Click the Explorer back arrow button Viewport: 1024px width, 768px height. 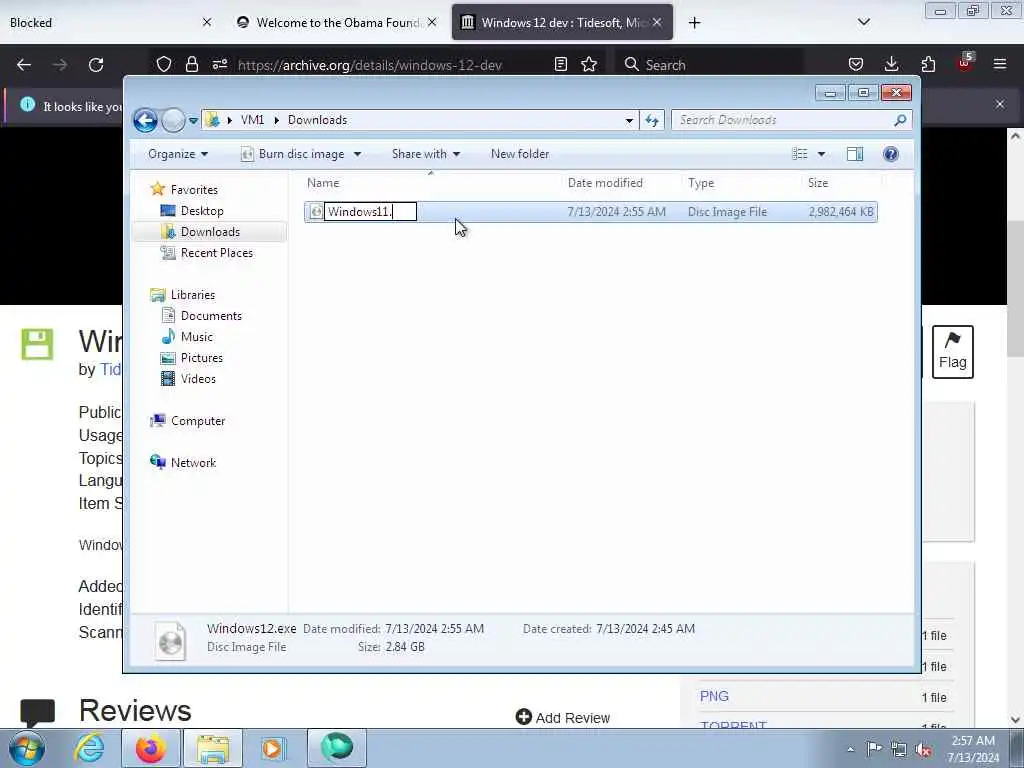(145, 120)
